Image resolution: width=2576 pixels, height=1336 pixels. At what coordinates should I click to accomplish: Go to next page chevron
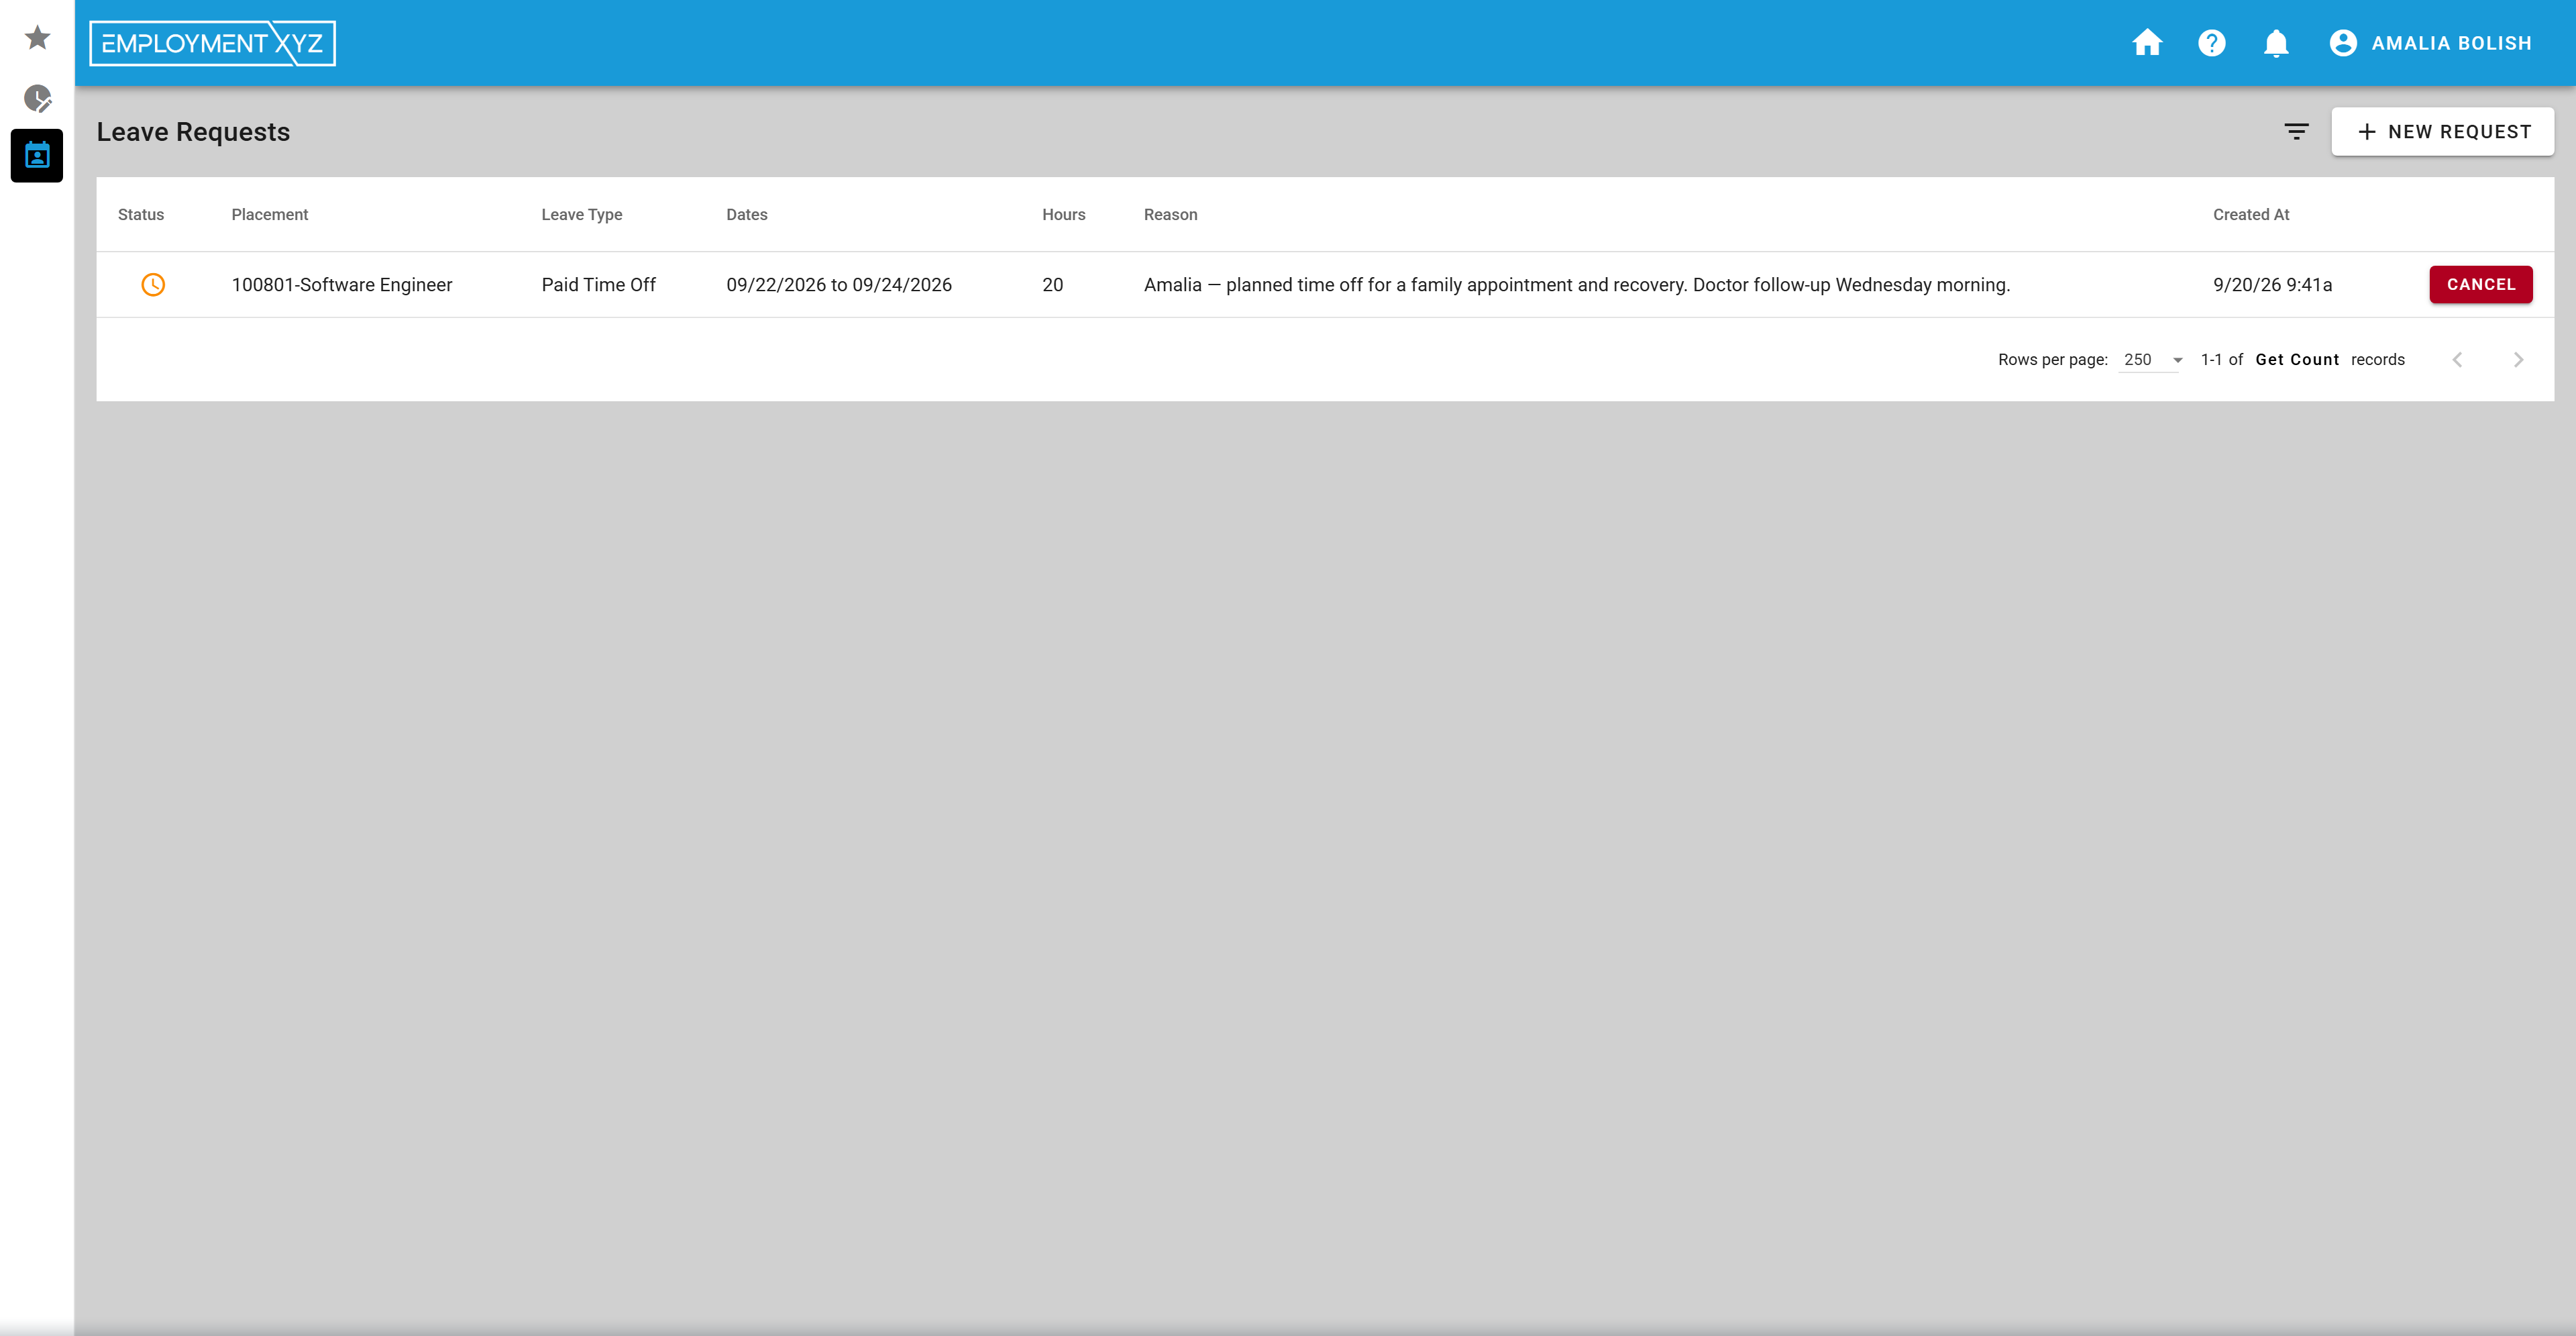pyautogui.click(x=2518, y=360)
